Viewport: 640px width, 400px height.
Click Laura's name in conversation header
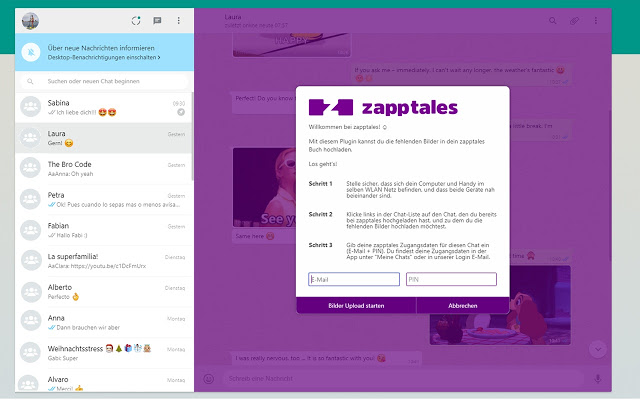[233, 17]
